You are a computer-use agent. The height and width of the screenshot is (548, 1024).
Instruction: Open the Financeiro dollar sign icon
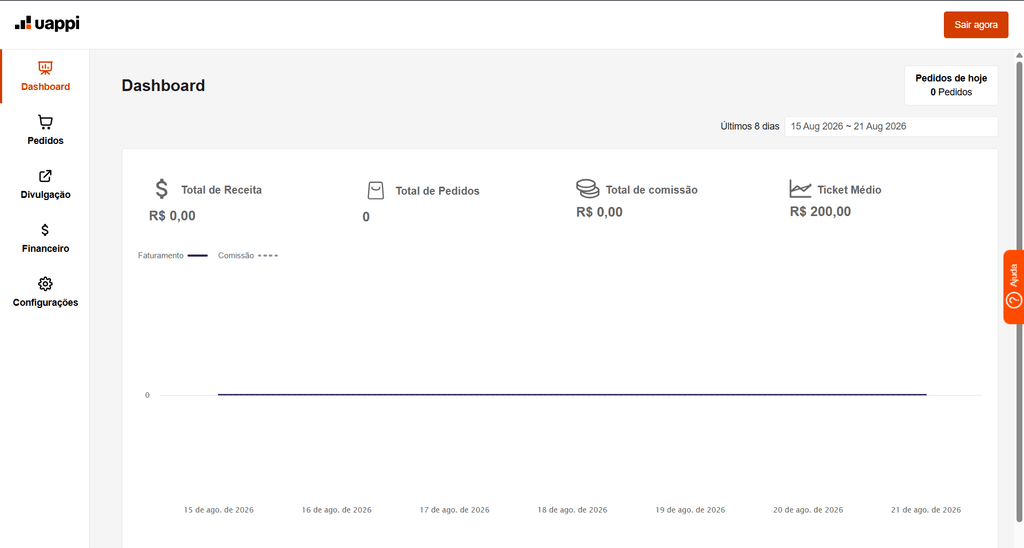45,230
